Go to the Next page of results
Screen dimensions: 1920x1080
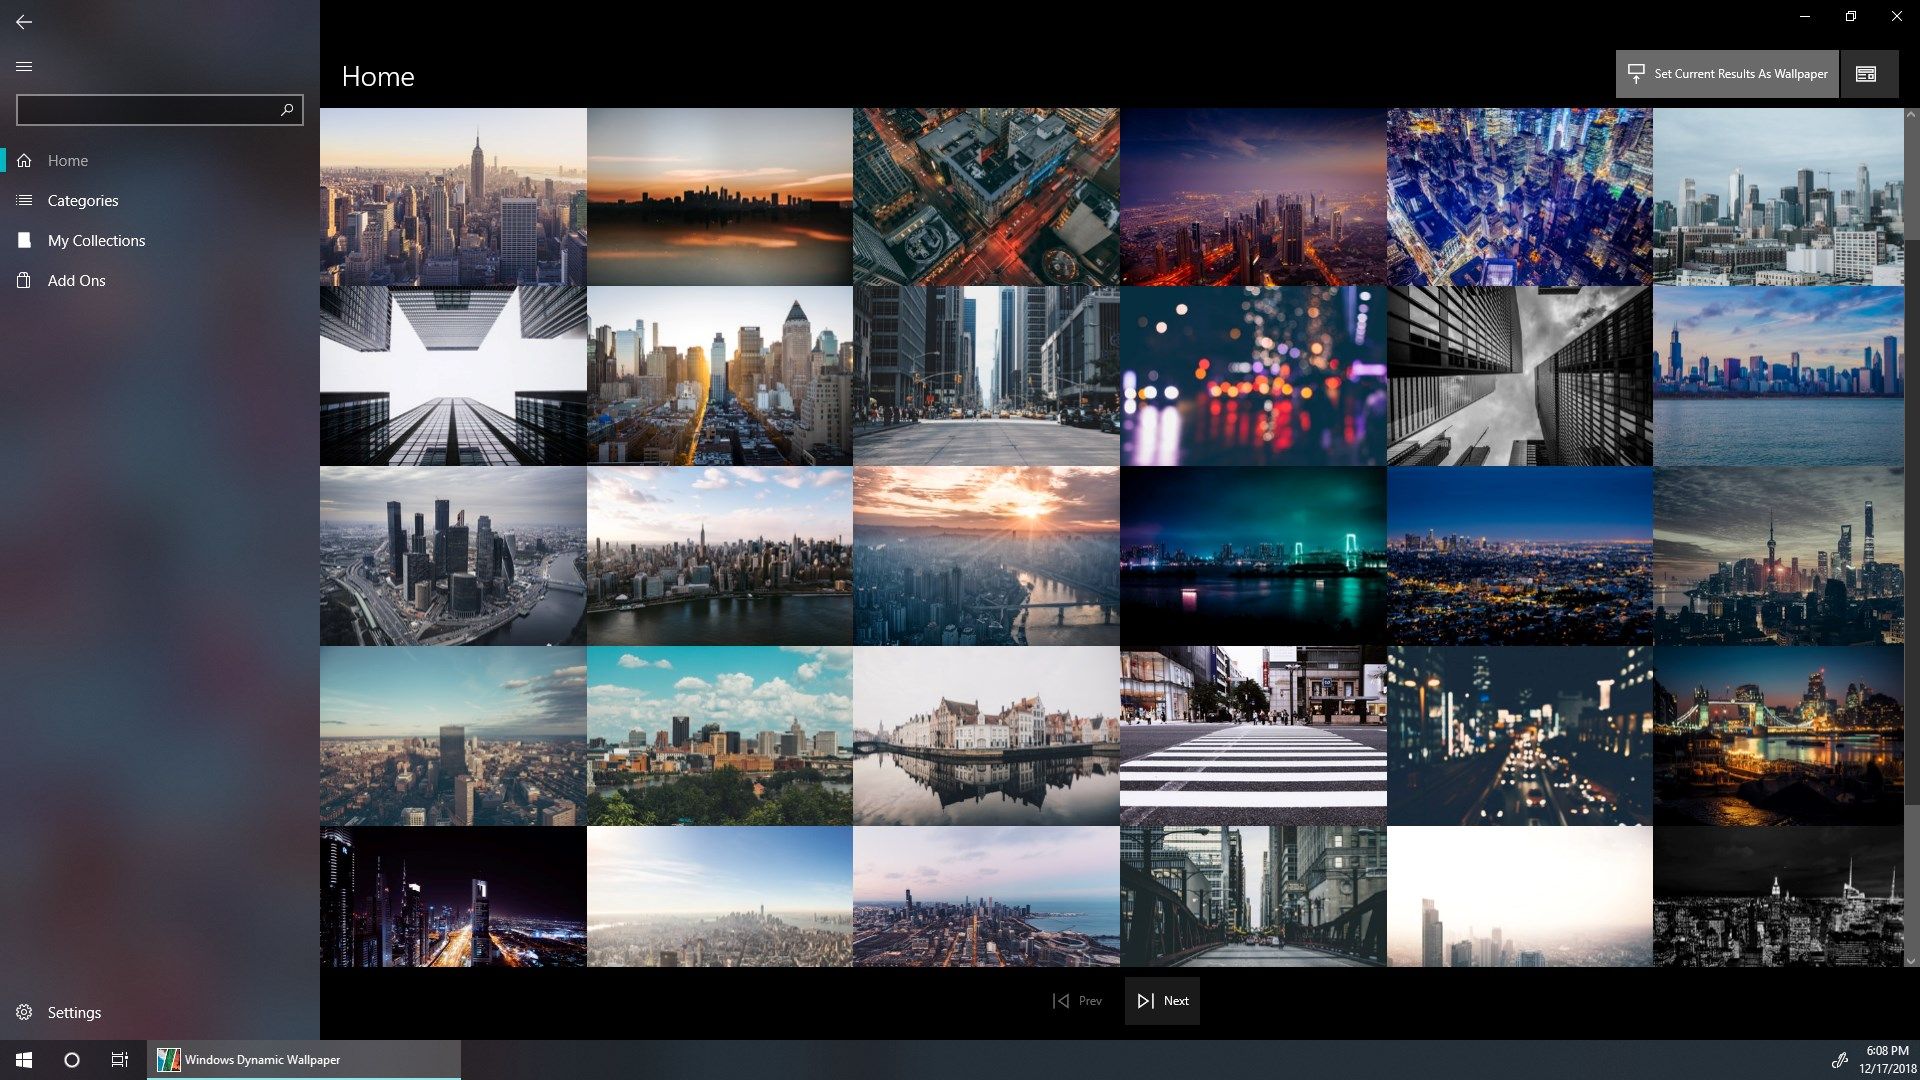(x=1162, y=1001)
